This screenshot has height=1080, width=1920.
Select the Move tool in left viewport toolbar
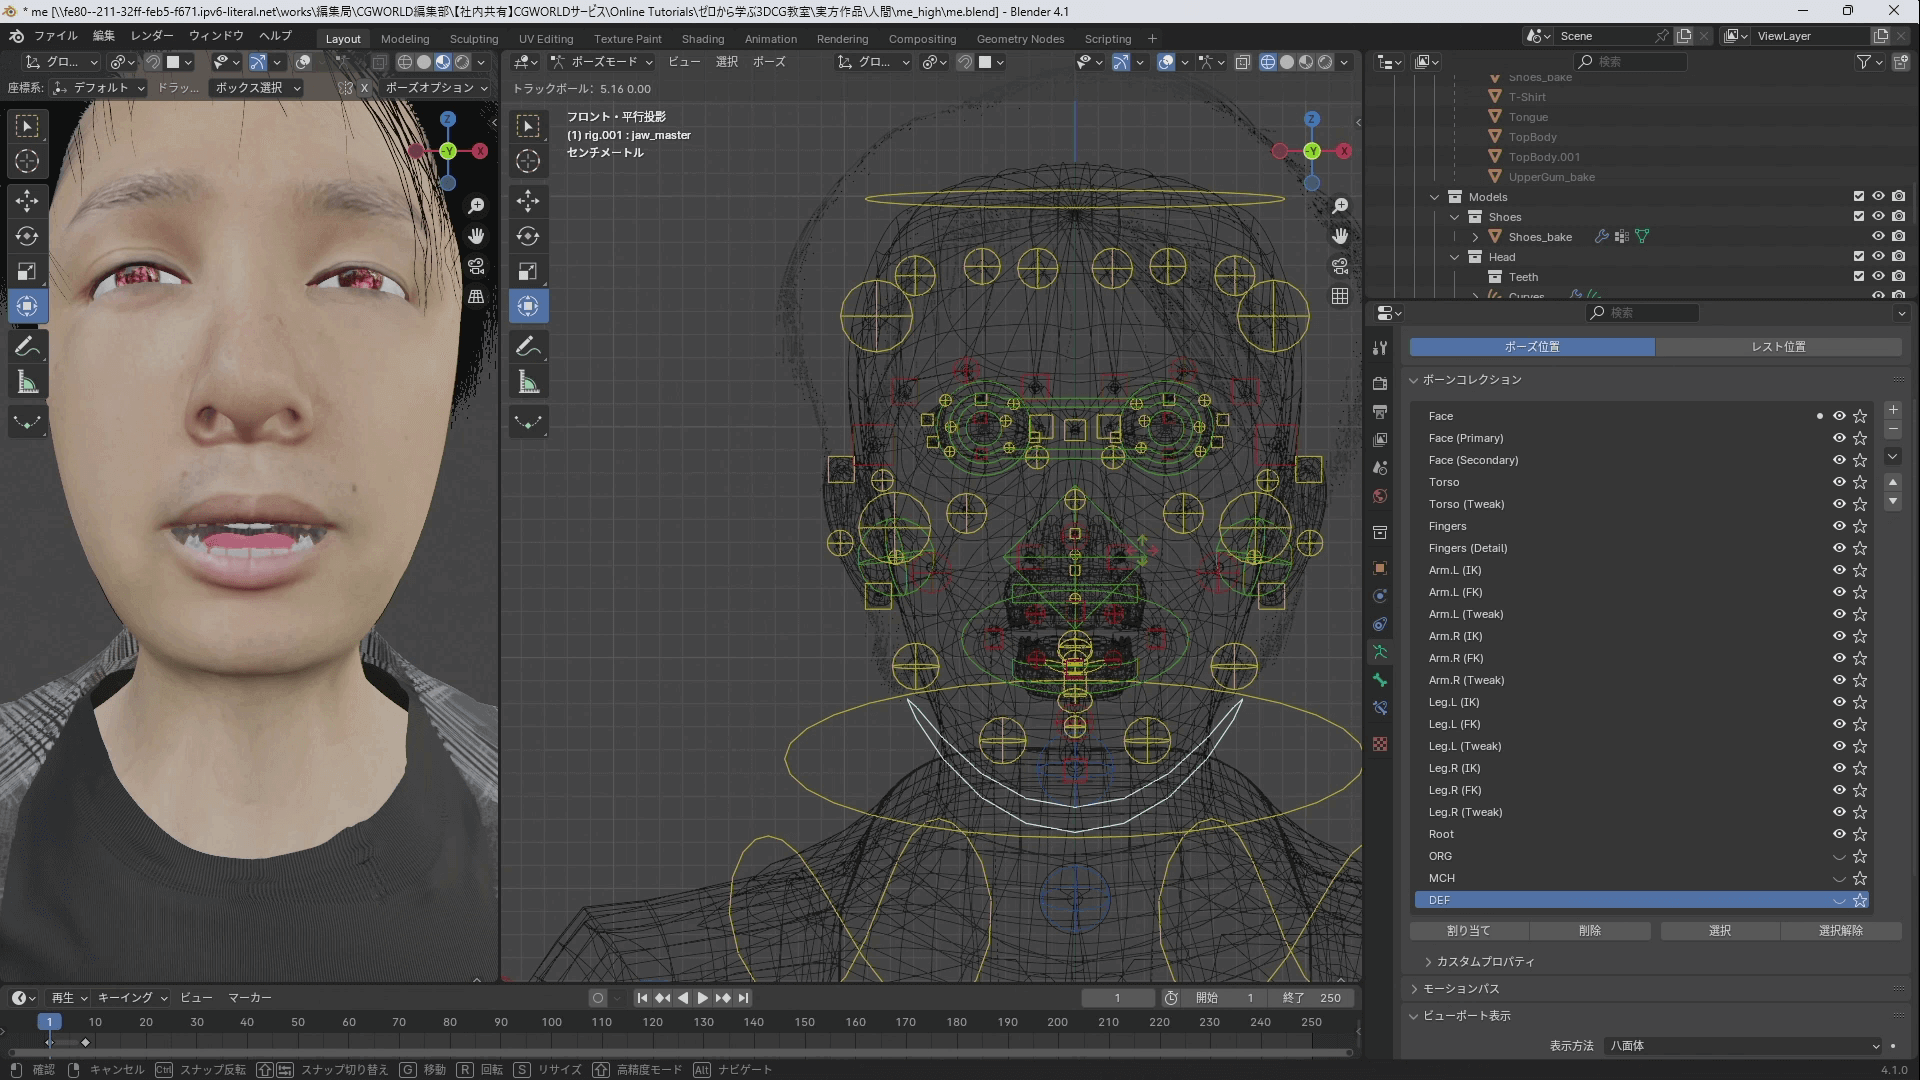[27, 201]
